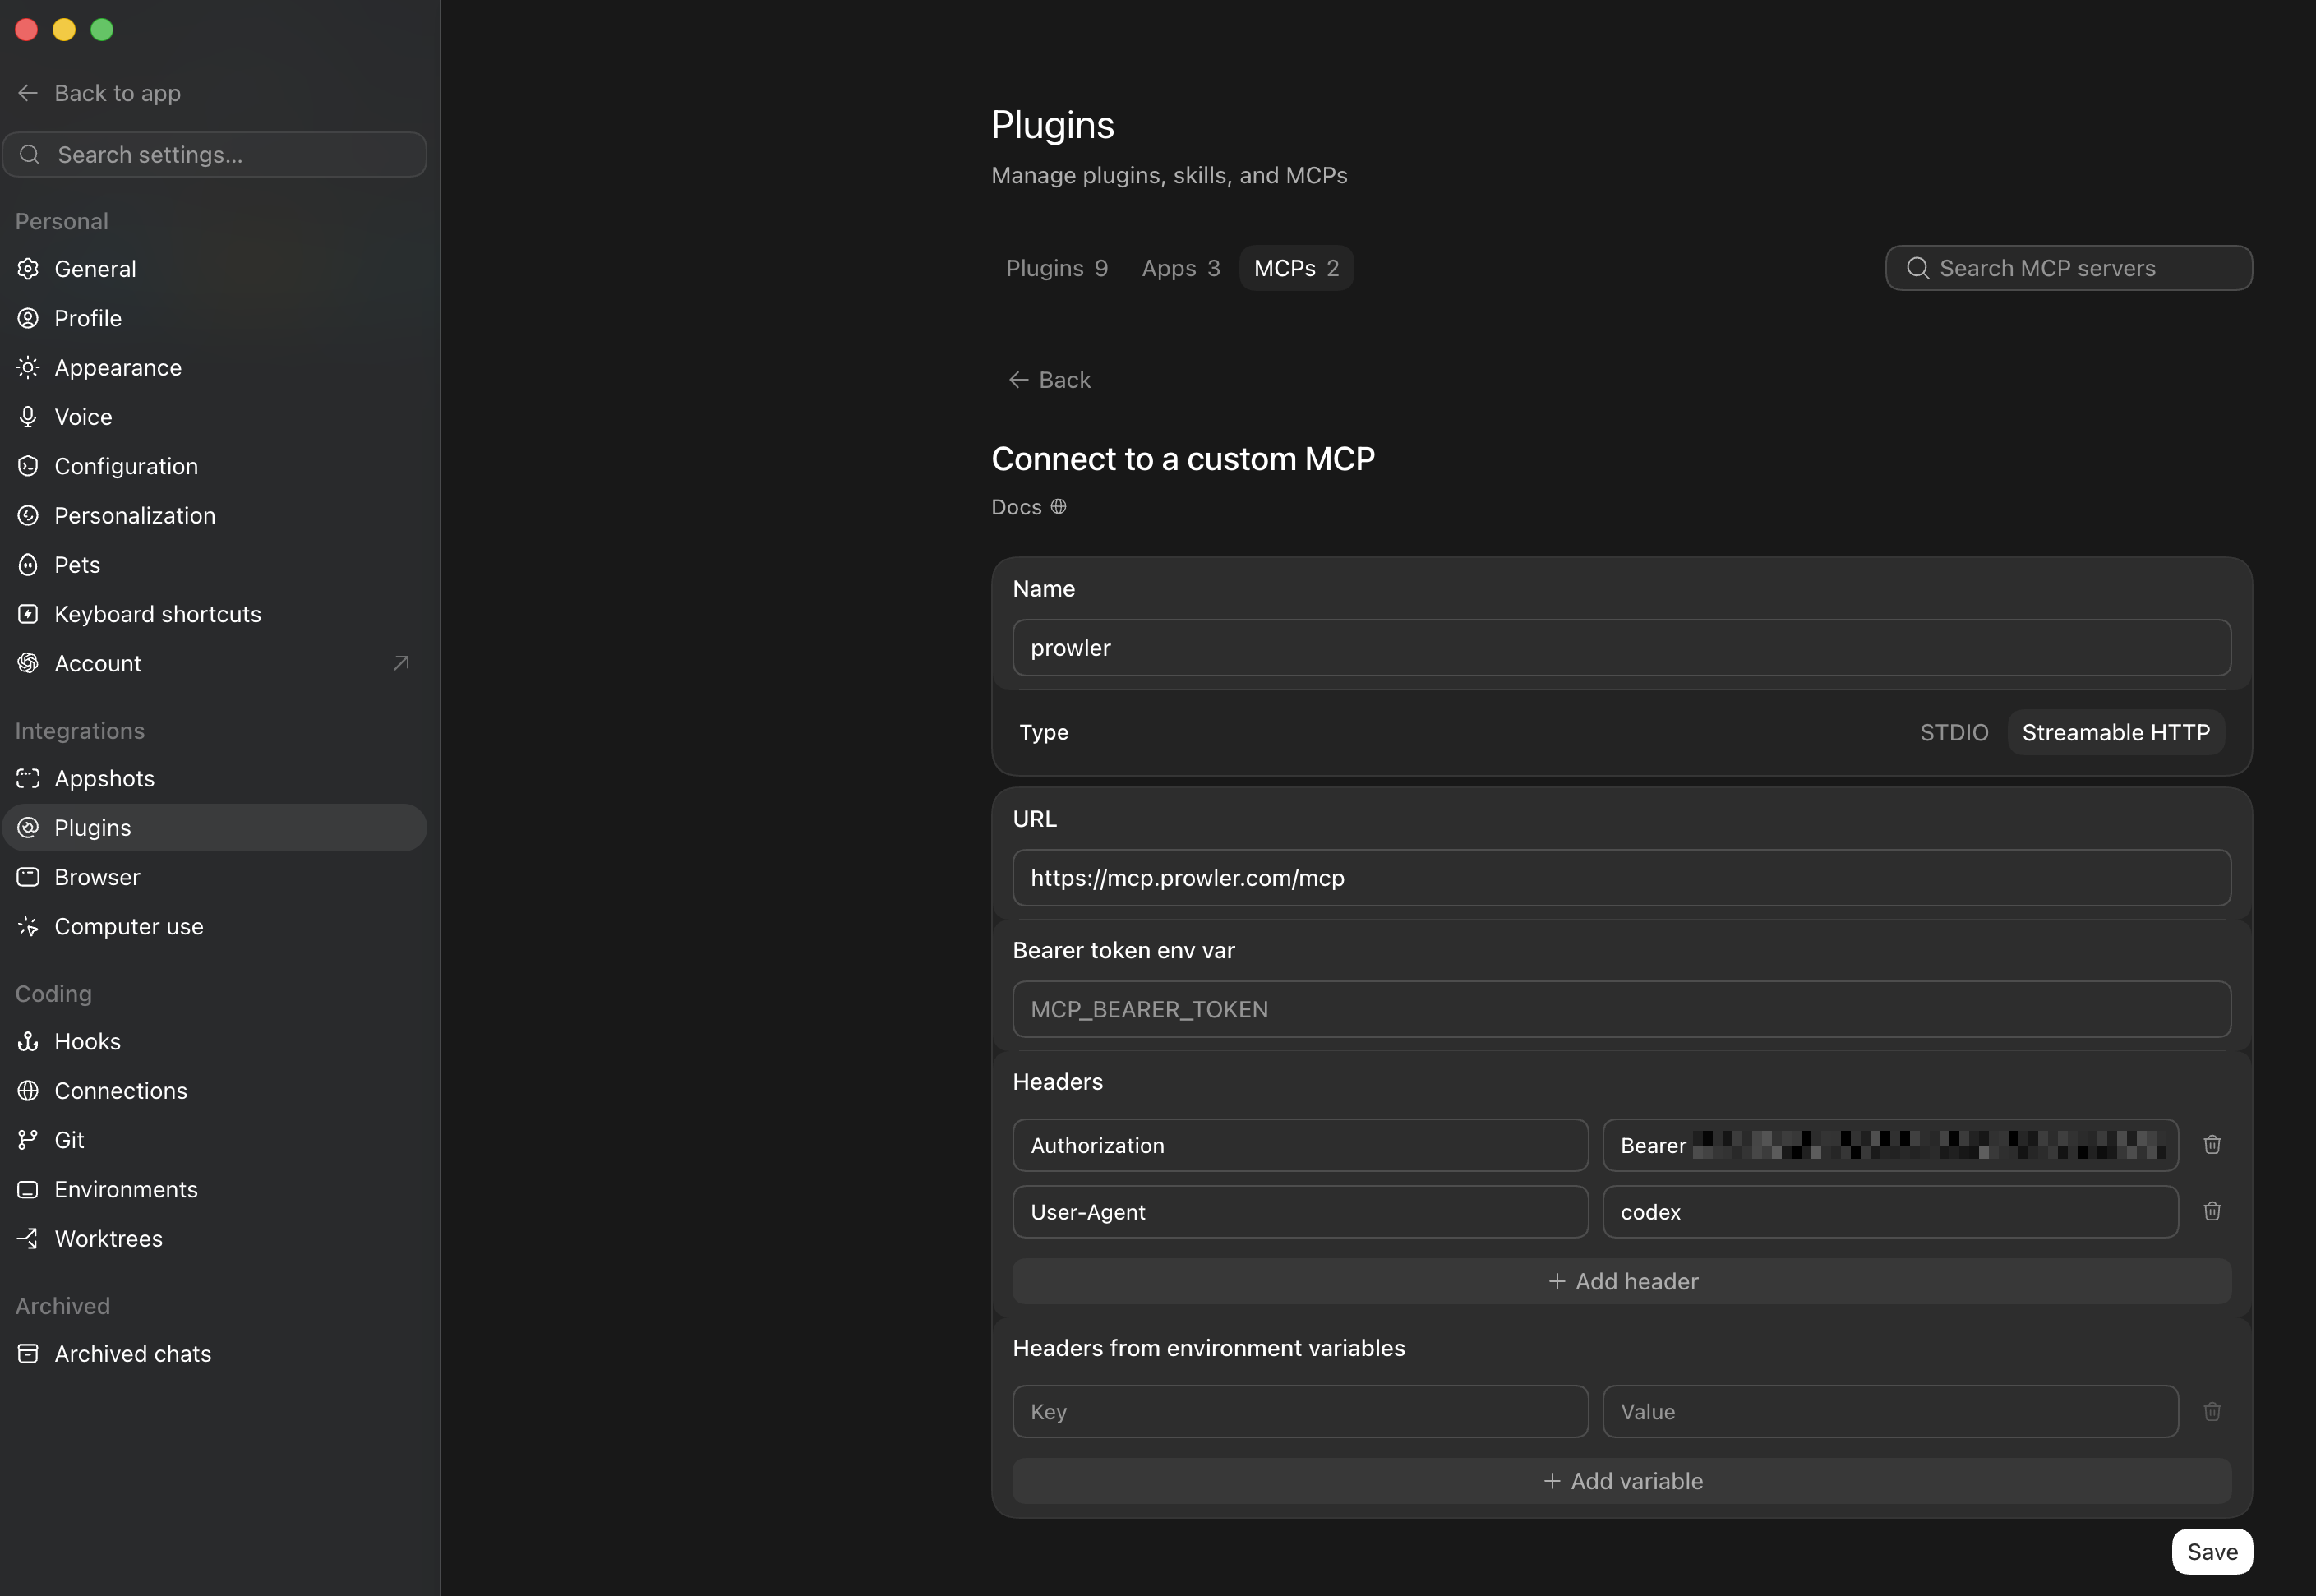Switch to the Plugins 9 tab
Image resolution: width=2316 pixels, height=1596 pixels.
point(1056,268)
